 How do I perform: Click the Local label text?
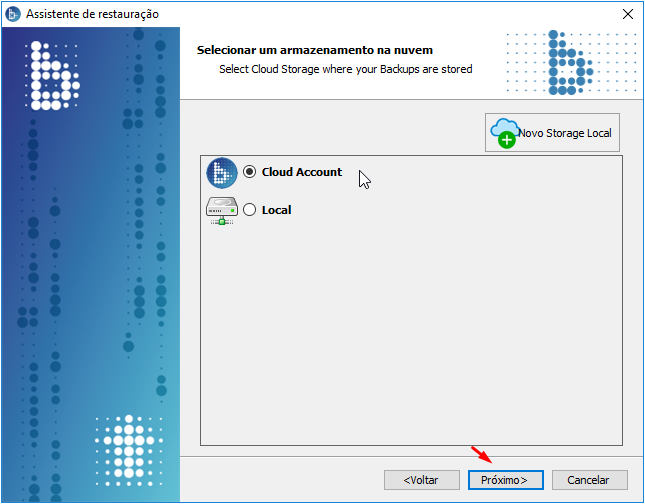(276, 210)
